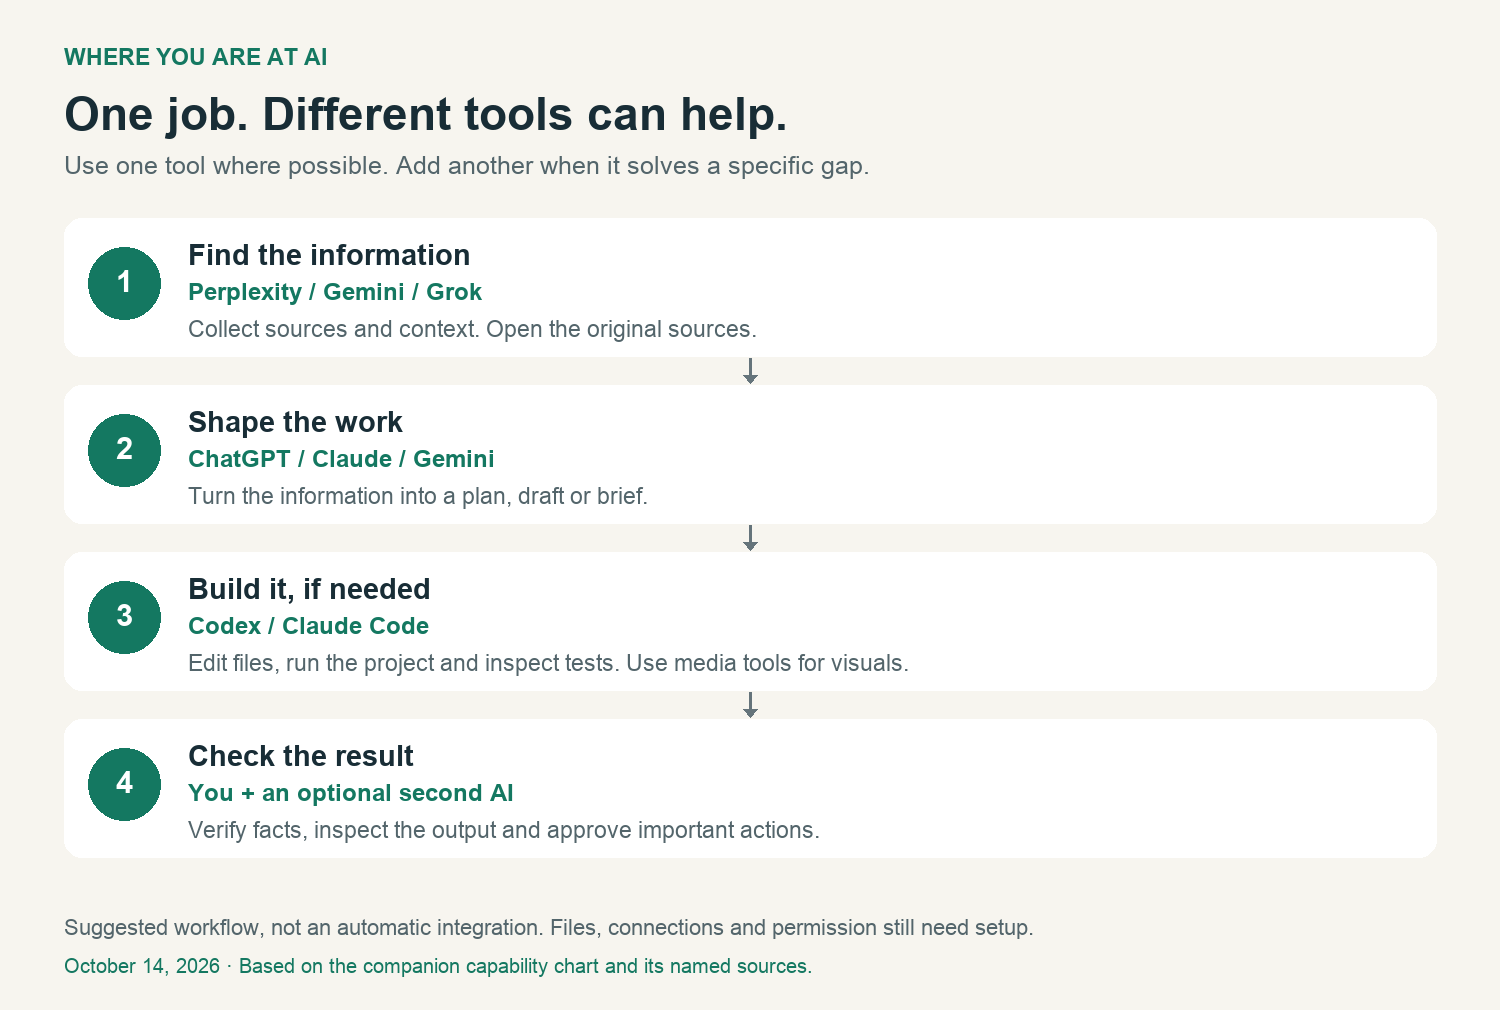Click the green number 1 circle badge
The image size is (1500, 1010).
[x=124, y=283]
